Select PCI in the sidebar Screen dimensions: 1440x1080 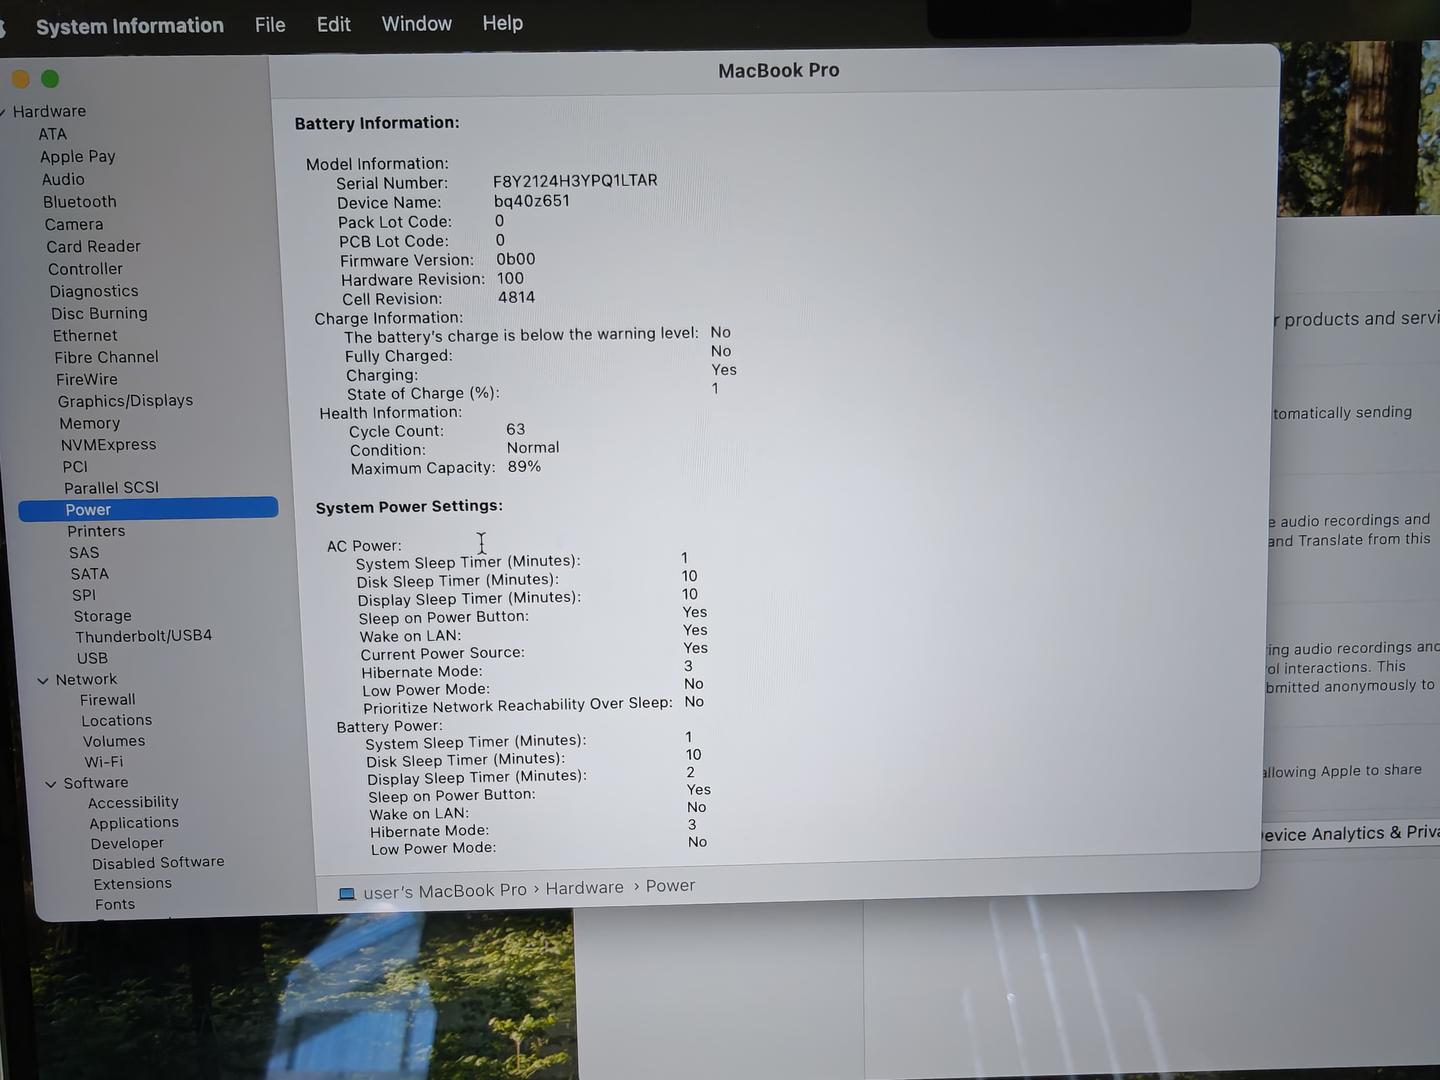(x=75, y=467)
